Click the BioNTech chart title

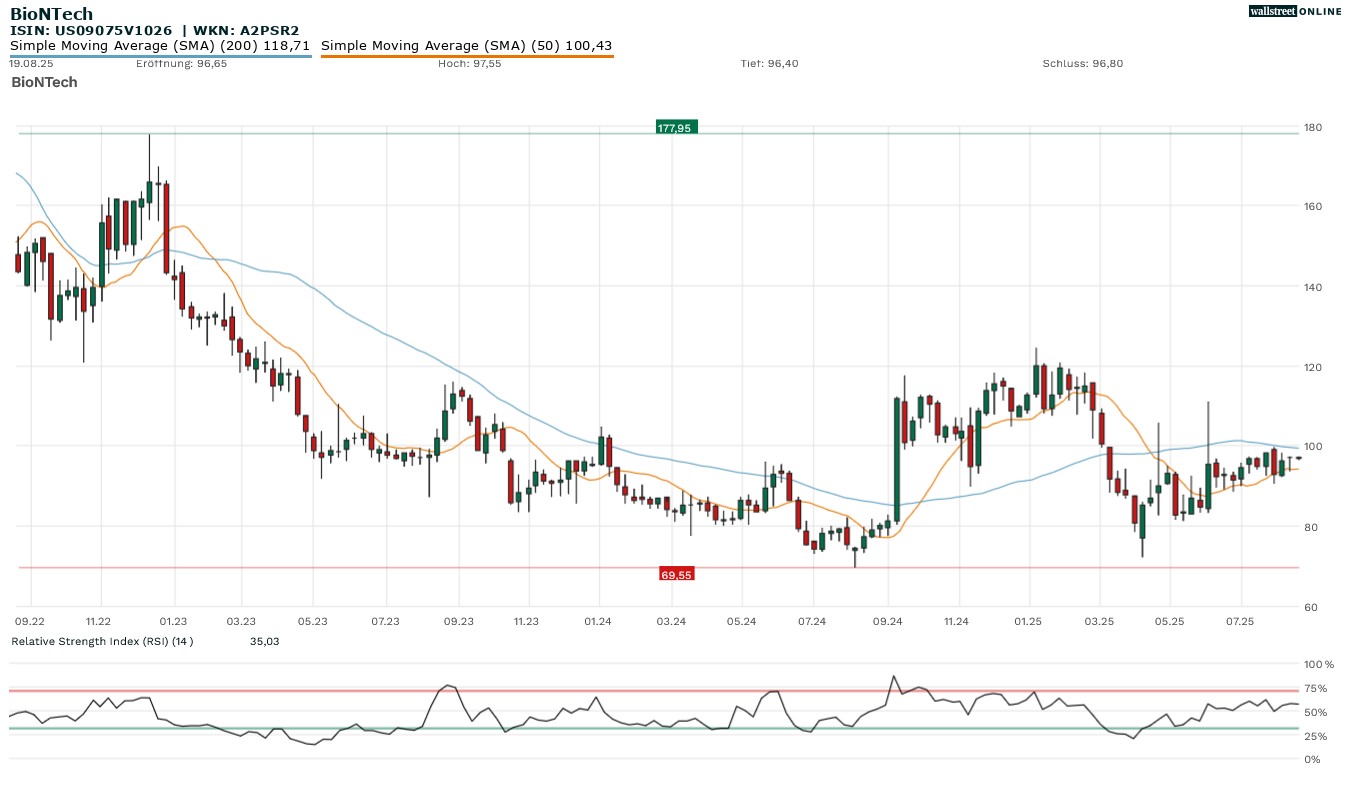point(52,13)
